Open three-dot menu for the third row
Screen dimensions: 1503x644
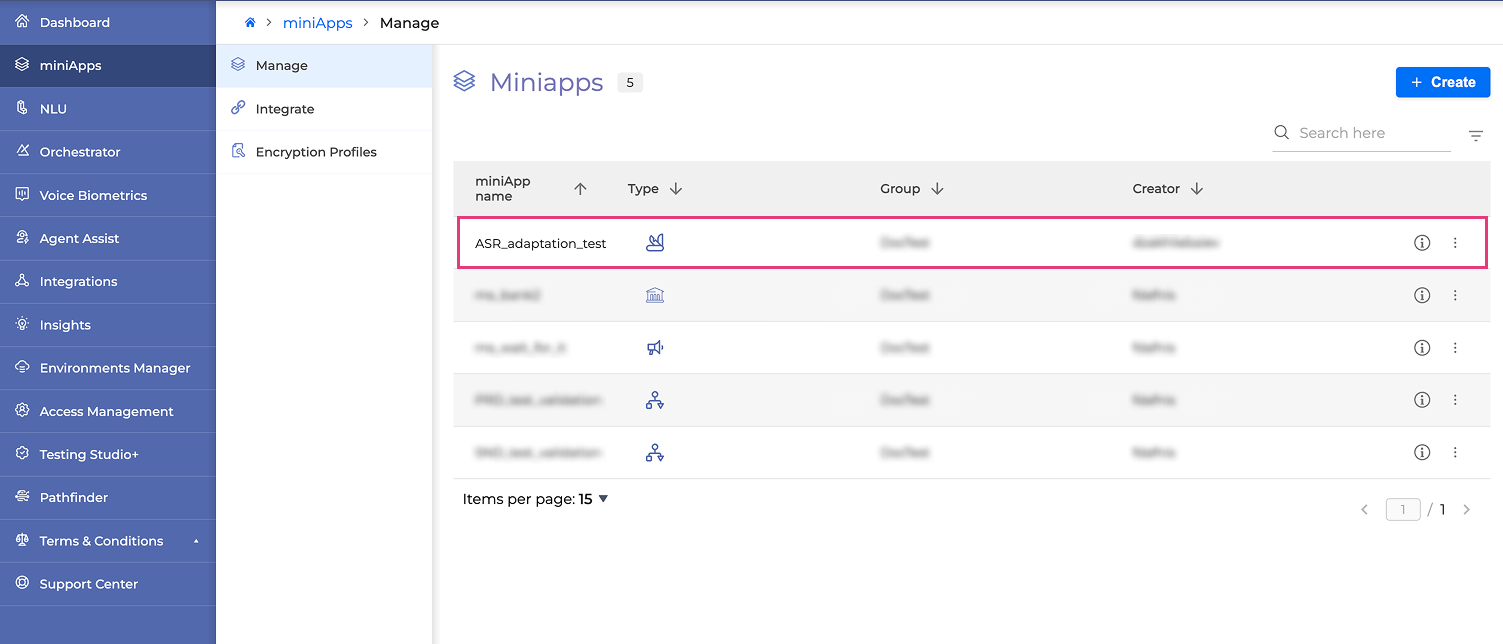[x=1455, y=348]
